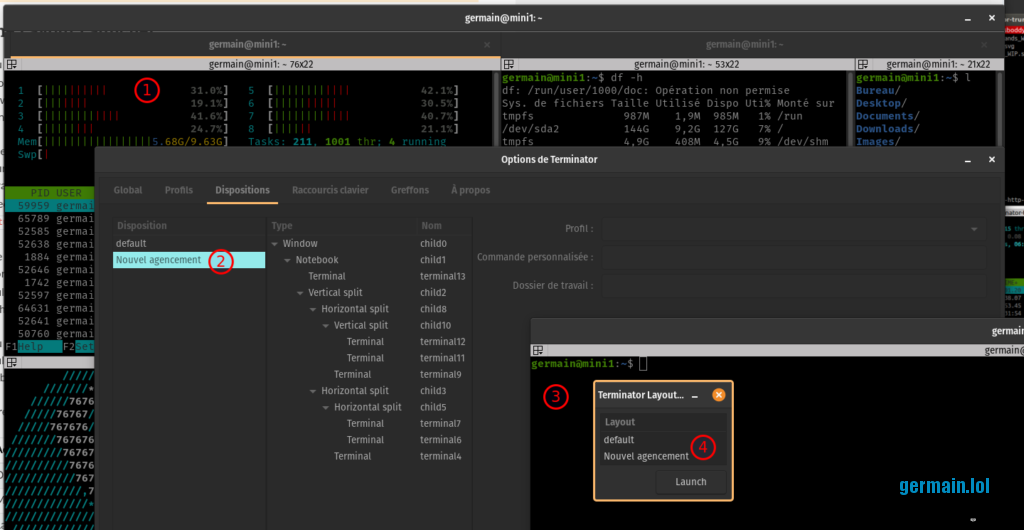Show the À propos tab
Viewport: 1024px width, 530px height.
click(x=470, y=190)
